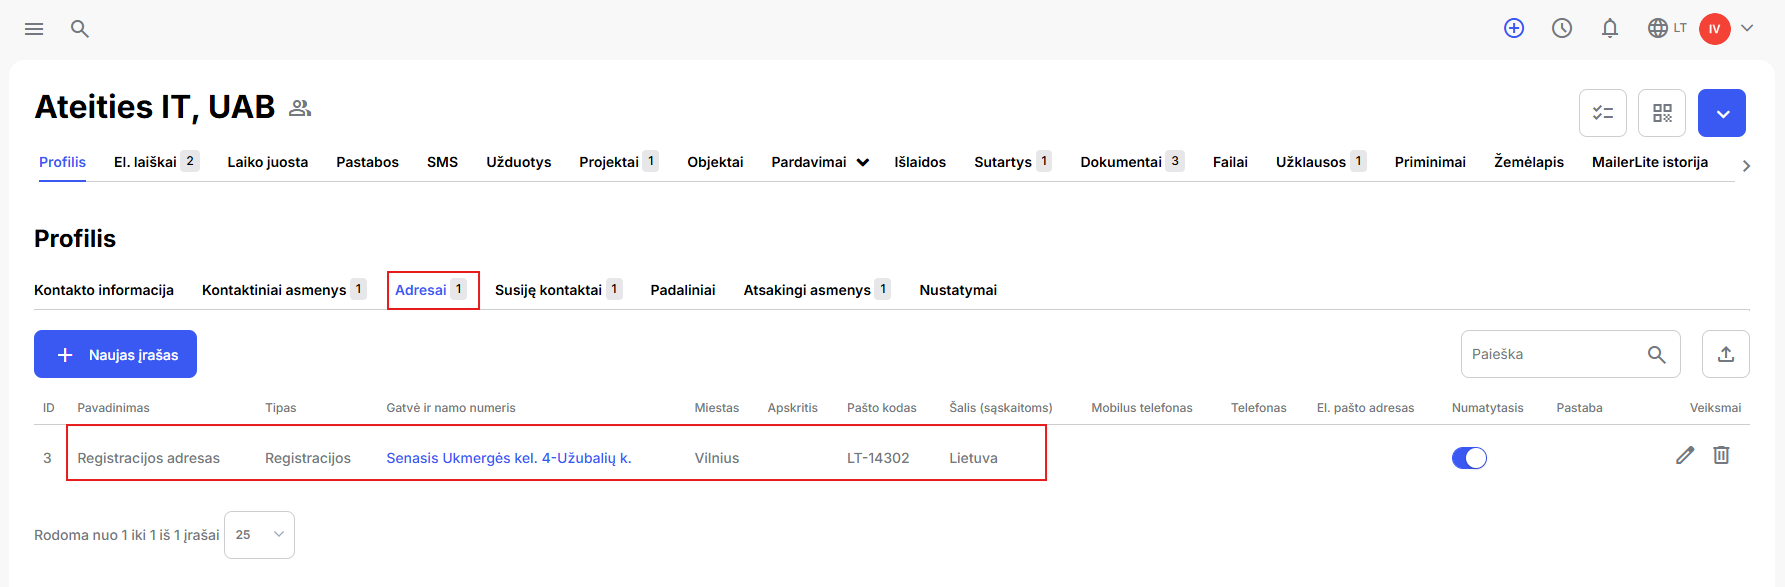Image resolution: width=1785 pixels, height=587 pixels.
Task: Sort by Tipas column header
Action: [281, 408]
